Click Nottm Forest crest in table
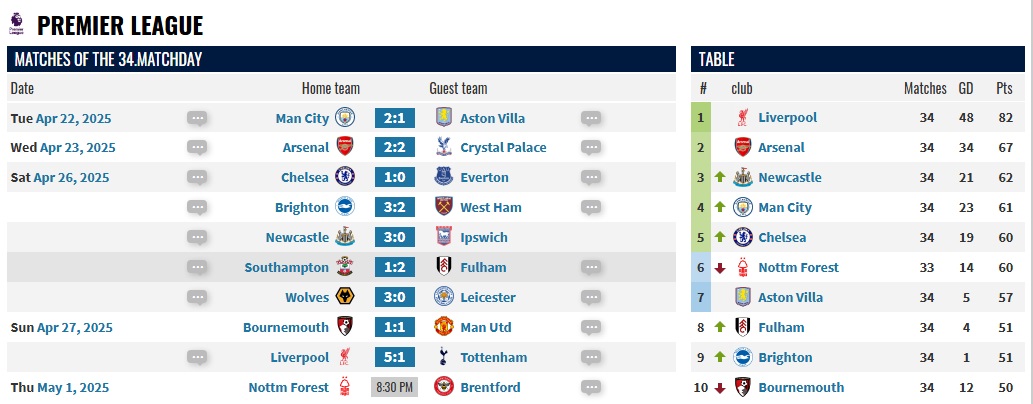 pos(742,268)
